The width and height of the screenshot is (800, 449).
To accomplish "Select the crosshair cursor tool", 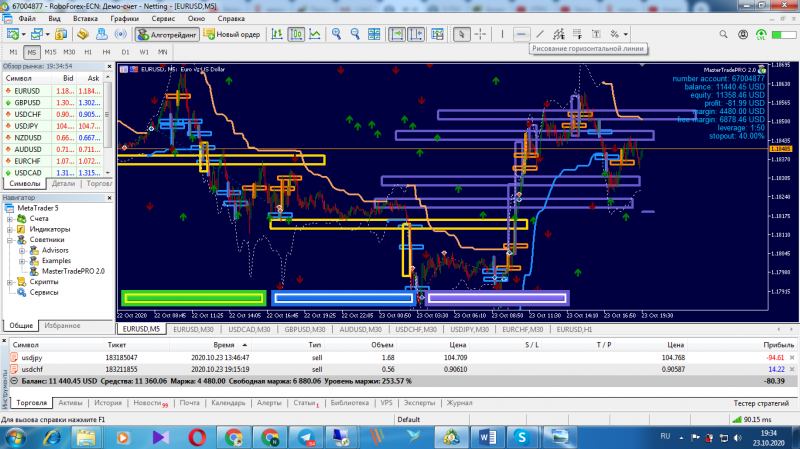I will pyautogui.click(x=481, y=34).
